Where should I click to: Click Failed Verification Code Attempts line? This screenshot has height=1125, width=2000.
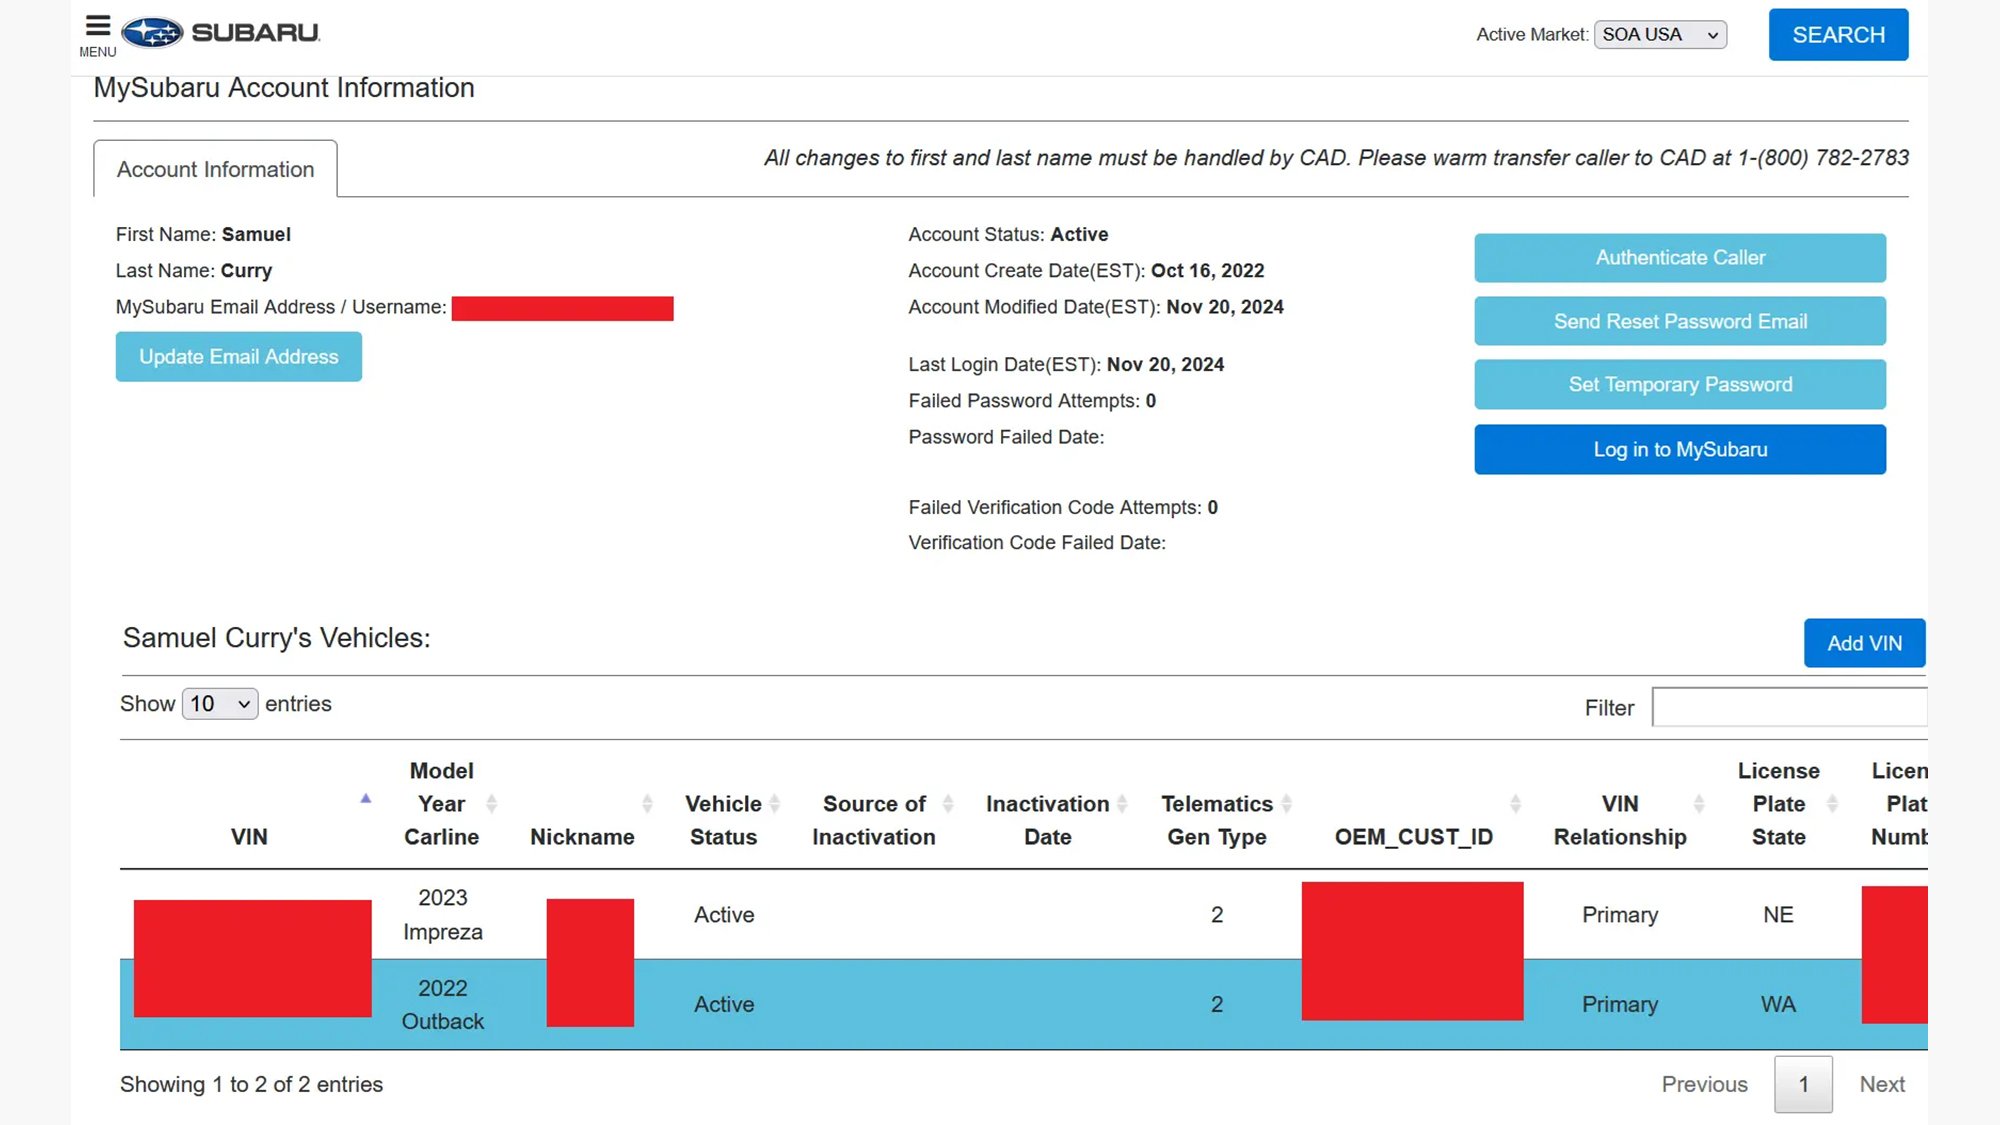click(1063, 508)
